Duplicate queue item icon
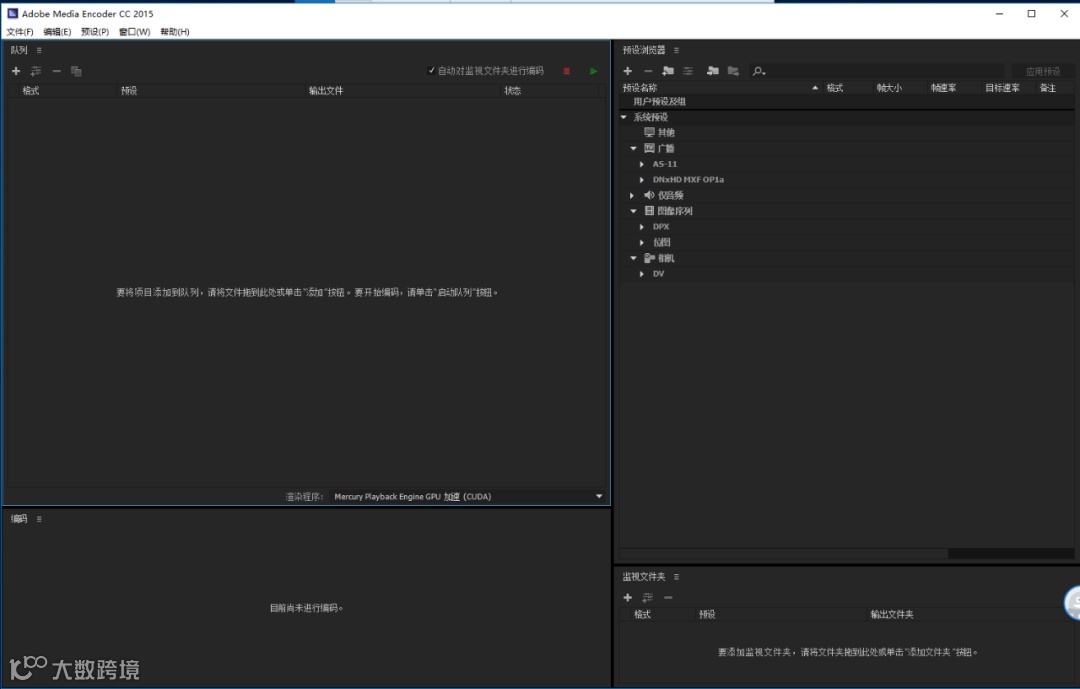This screenshot has width=1080, height=689. (76, 71)
